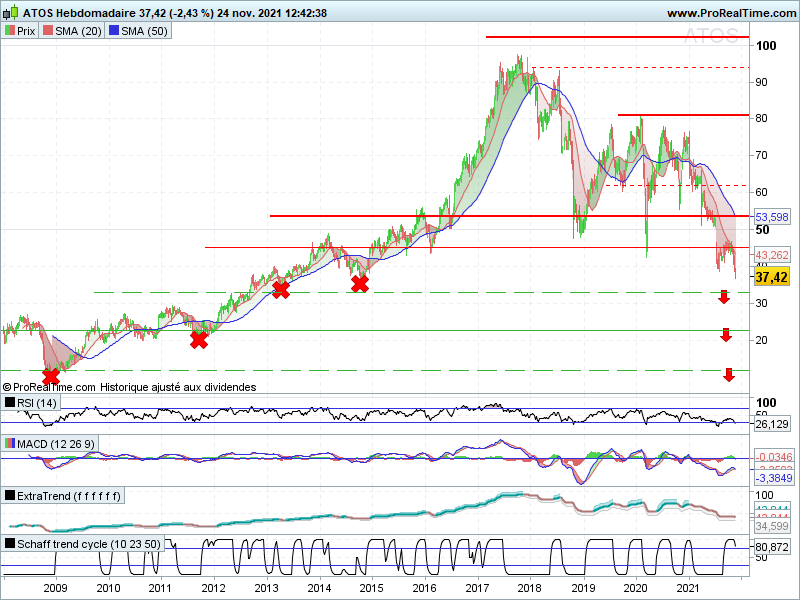Click the SMA (20) value label 43,262
Viewport: 800px width, 600px height.
771,255
